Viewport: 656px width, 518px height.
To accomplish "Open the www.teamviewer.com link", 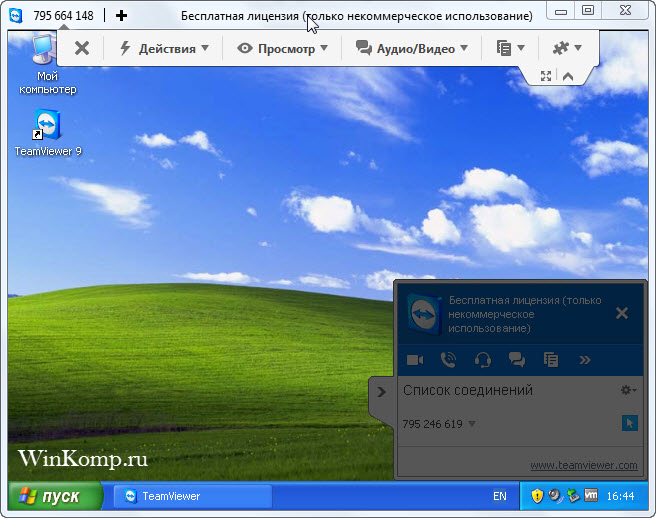I will coord(584,465).
